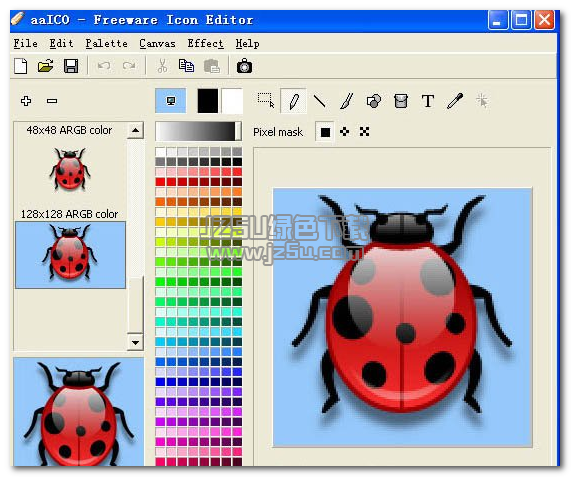Paste from the clipboard
571x477 pixels.
pyautogui.click(x=212, y=66)
